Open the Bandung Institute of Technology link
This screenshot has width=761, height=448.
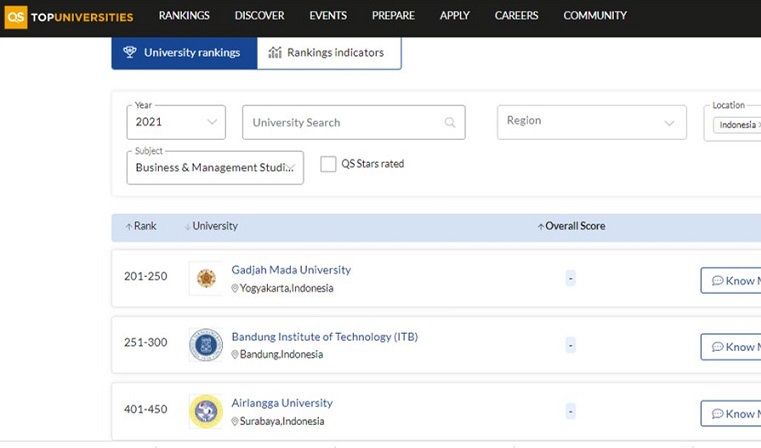click(325, 337)
